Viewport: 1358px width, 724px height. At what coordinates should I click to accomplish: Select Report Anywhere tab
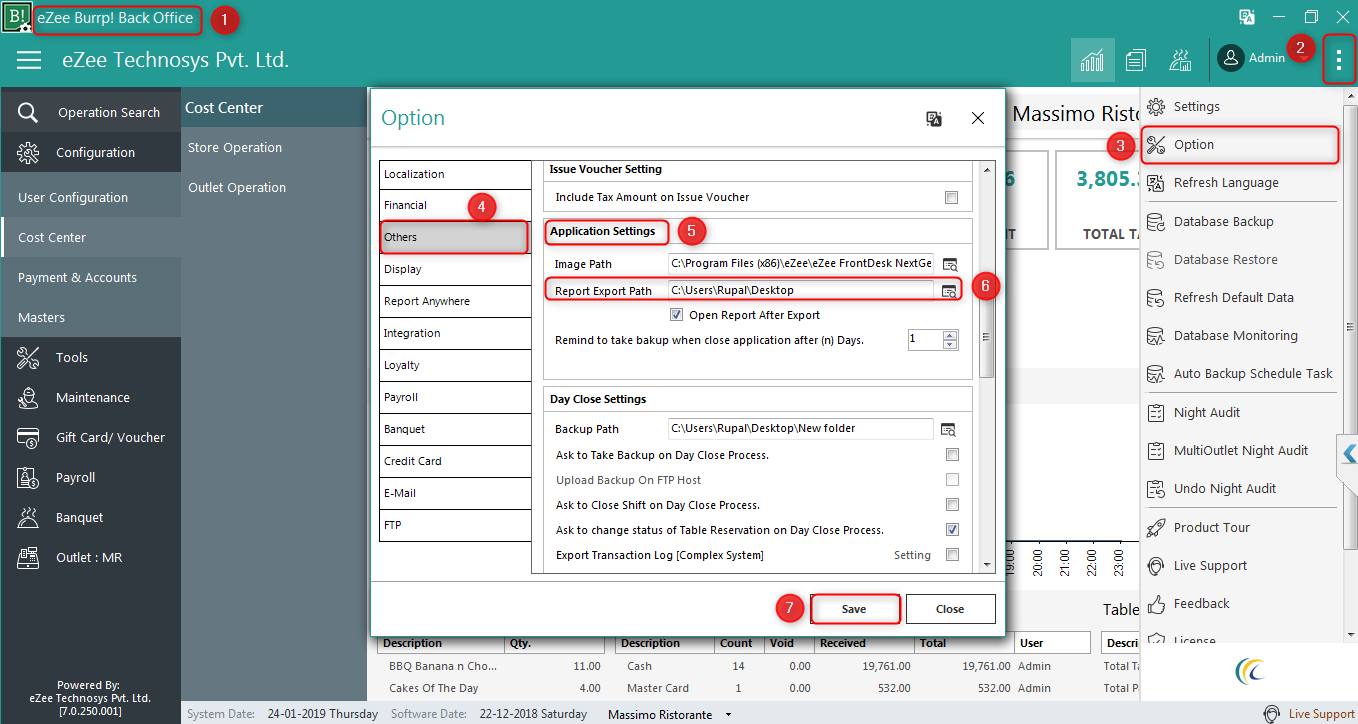coord(455,301)
